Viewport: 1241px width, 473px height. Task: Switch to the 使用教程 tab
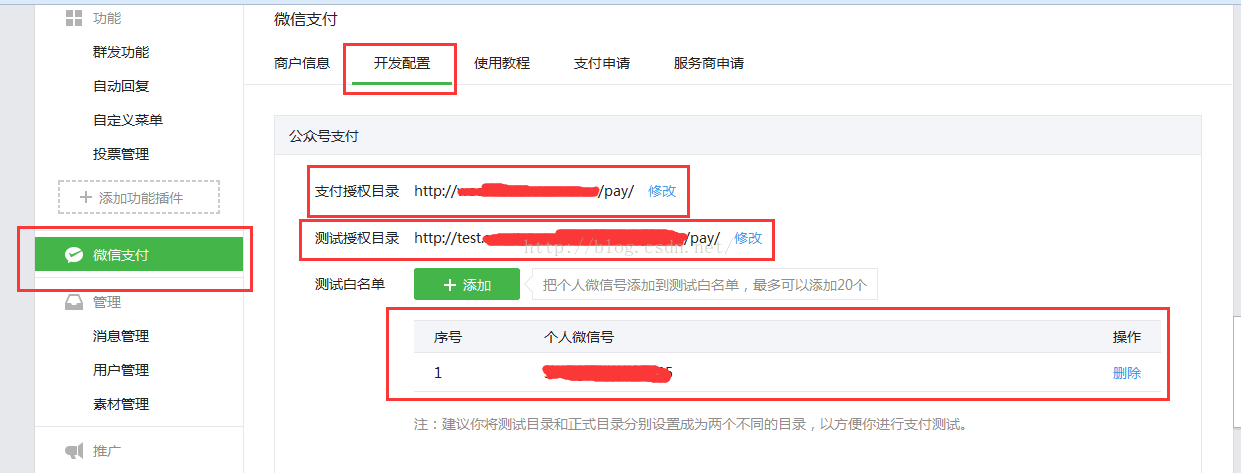coord(502,63)
